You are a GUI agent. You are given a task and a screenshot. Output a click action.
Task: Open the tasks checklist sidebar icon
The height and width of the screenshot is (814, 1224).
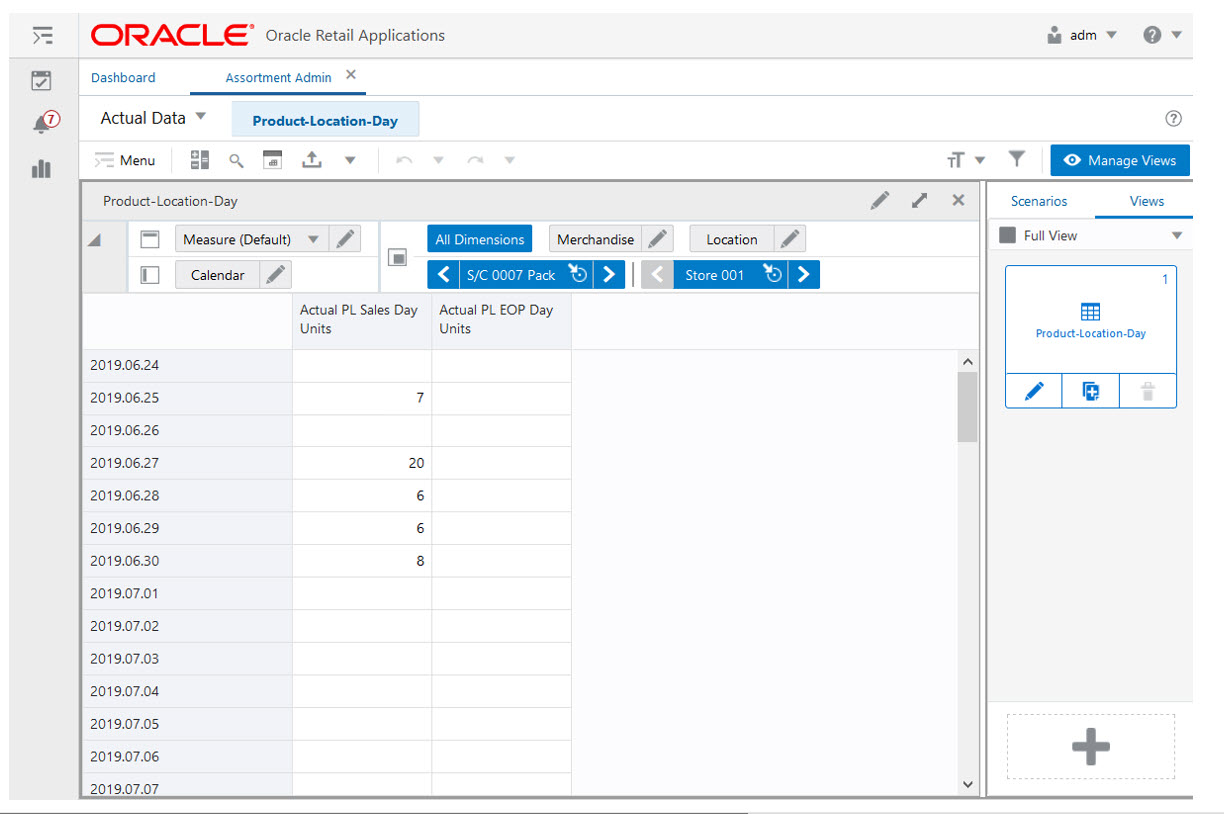coord(41,81)
